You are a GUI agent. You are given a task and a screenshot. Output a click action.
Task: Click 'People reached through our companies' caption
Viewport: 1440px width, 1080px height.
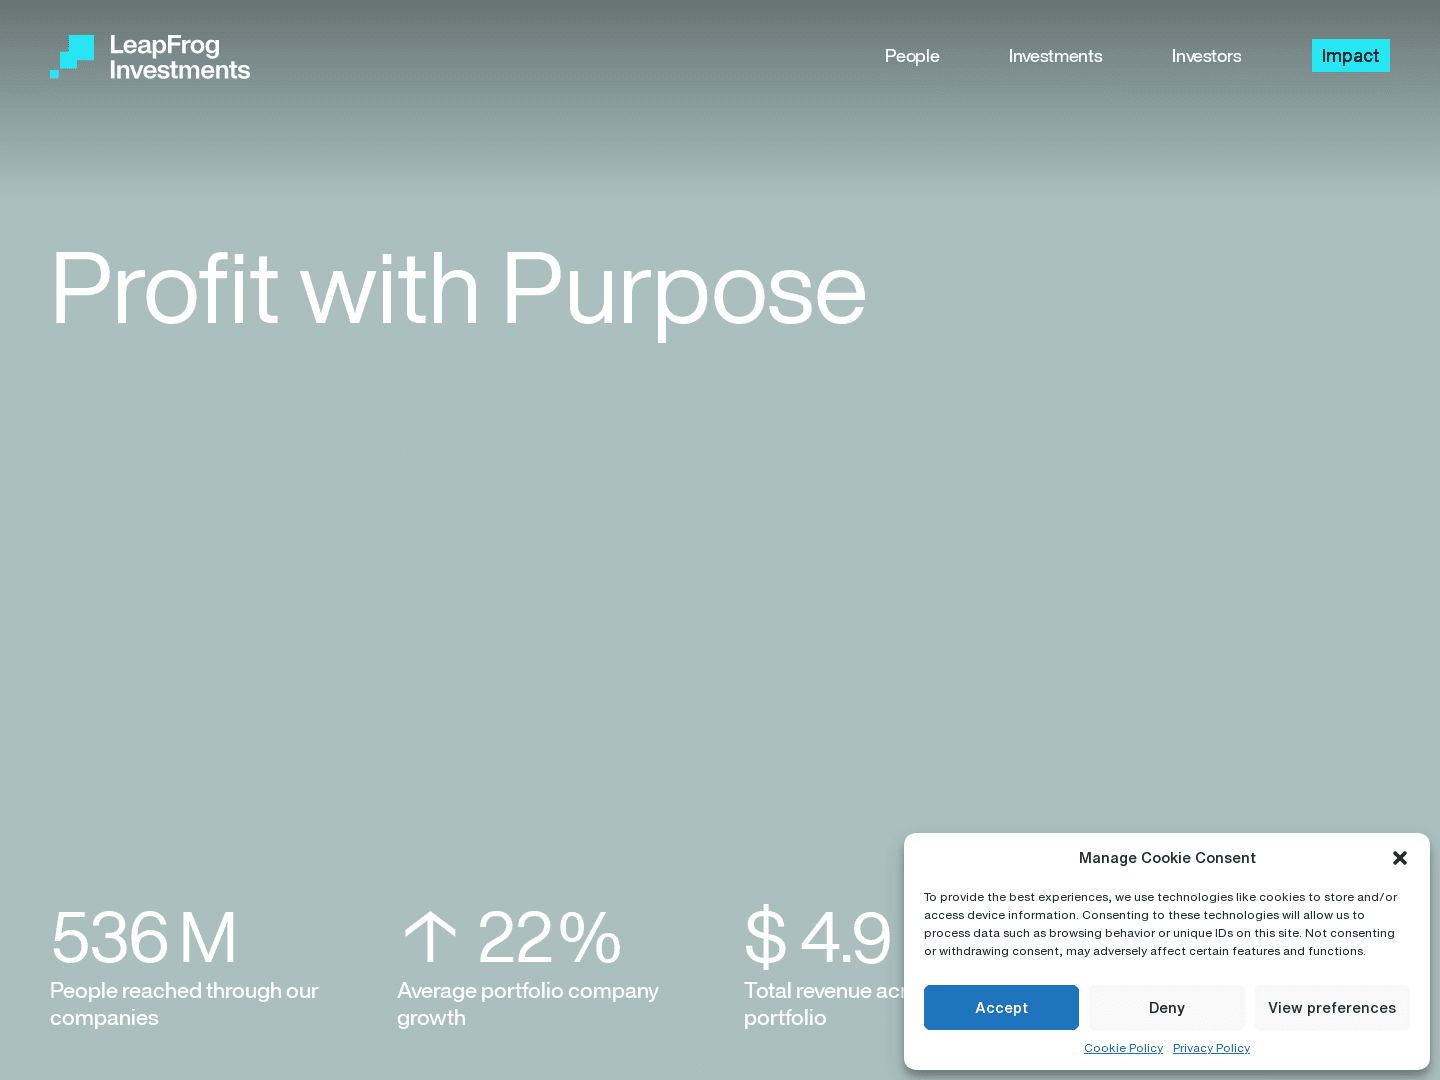(184, 1003)
